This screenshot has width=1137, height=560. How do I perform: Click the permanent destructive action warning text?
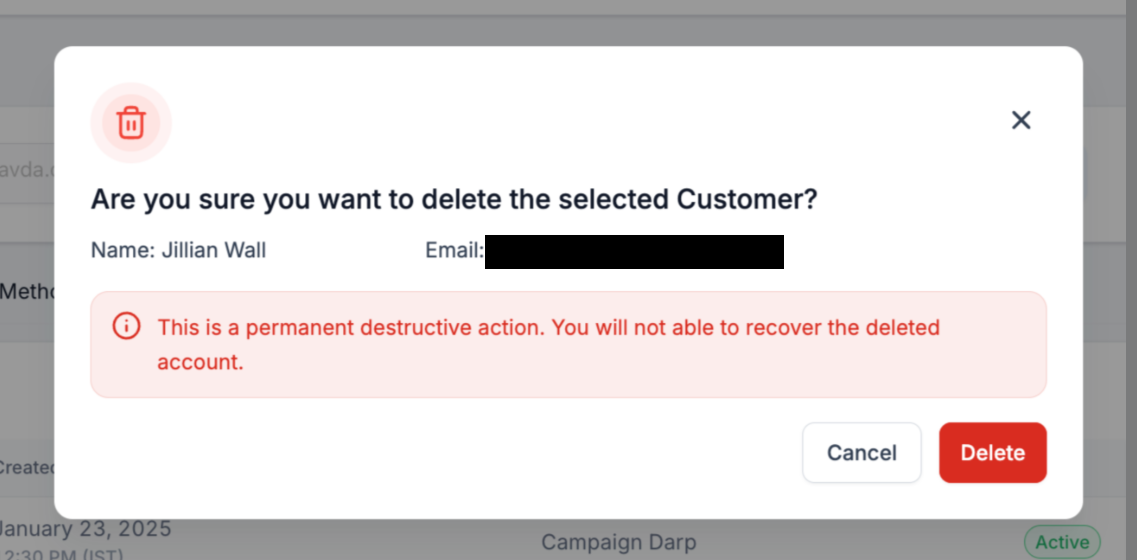pyautogui.click(x=548, y=345)
